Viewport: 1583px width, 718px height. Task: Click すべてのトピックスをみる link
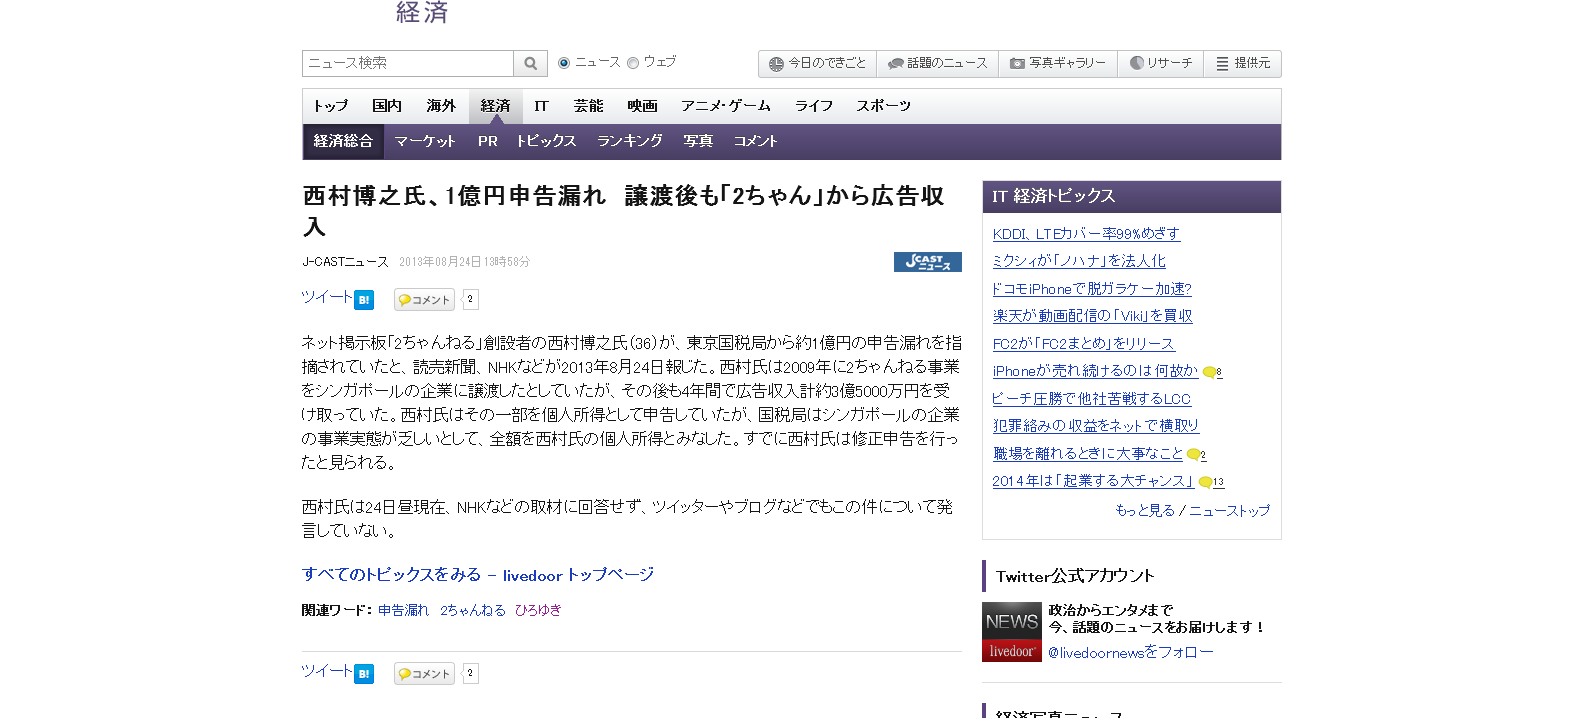[391, 575]
